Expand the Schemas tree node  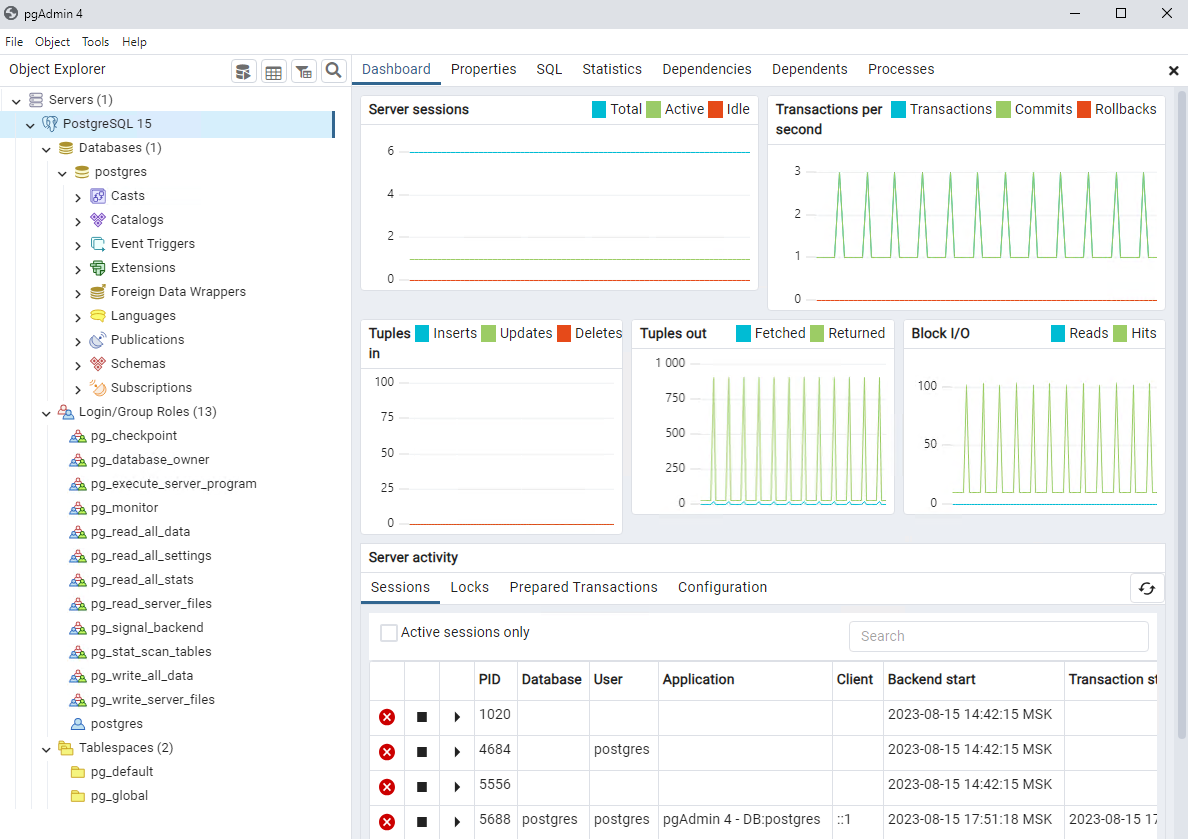(x=78, y=363)
